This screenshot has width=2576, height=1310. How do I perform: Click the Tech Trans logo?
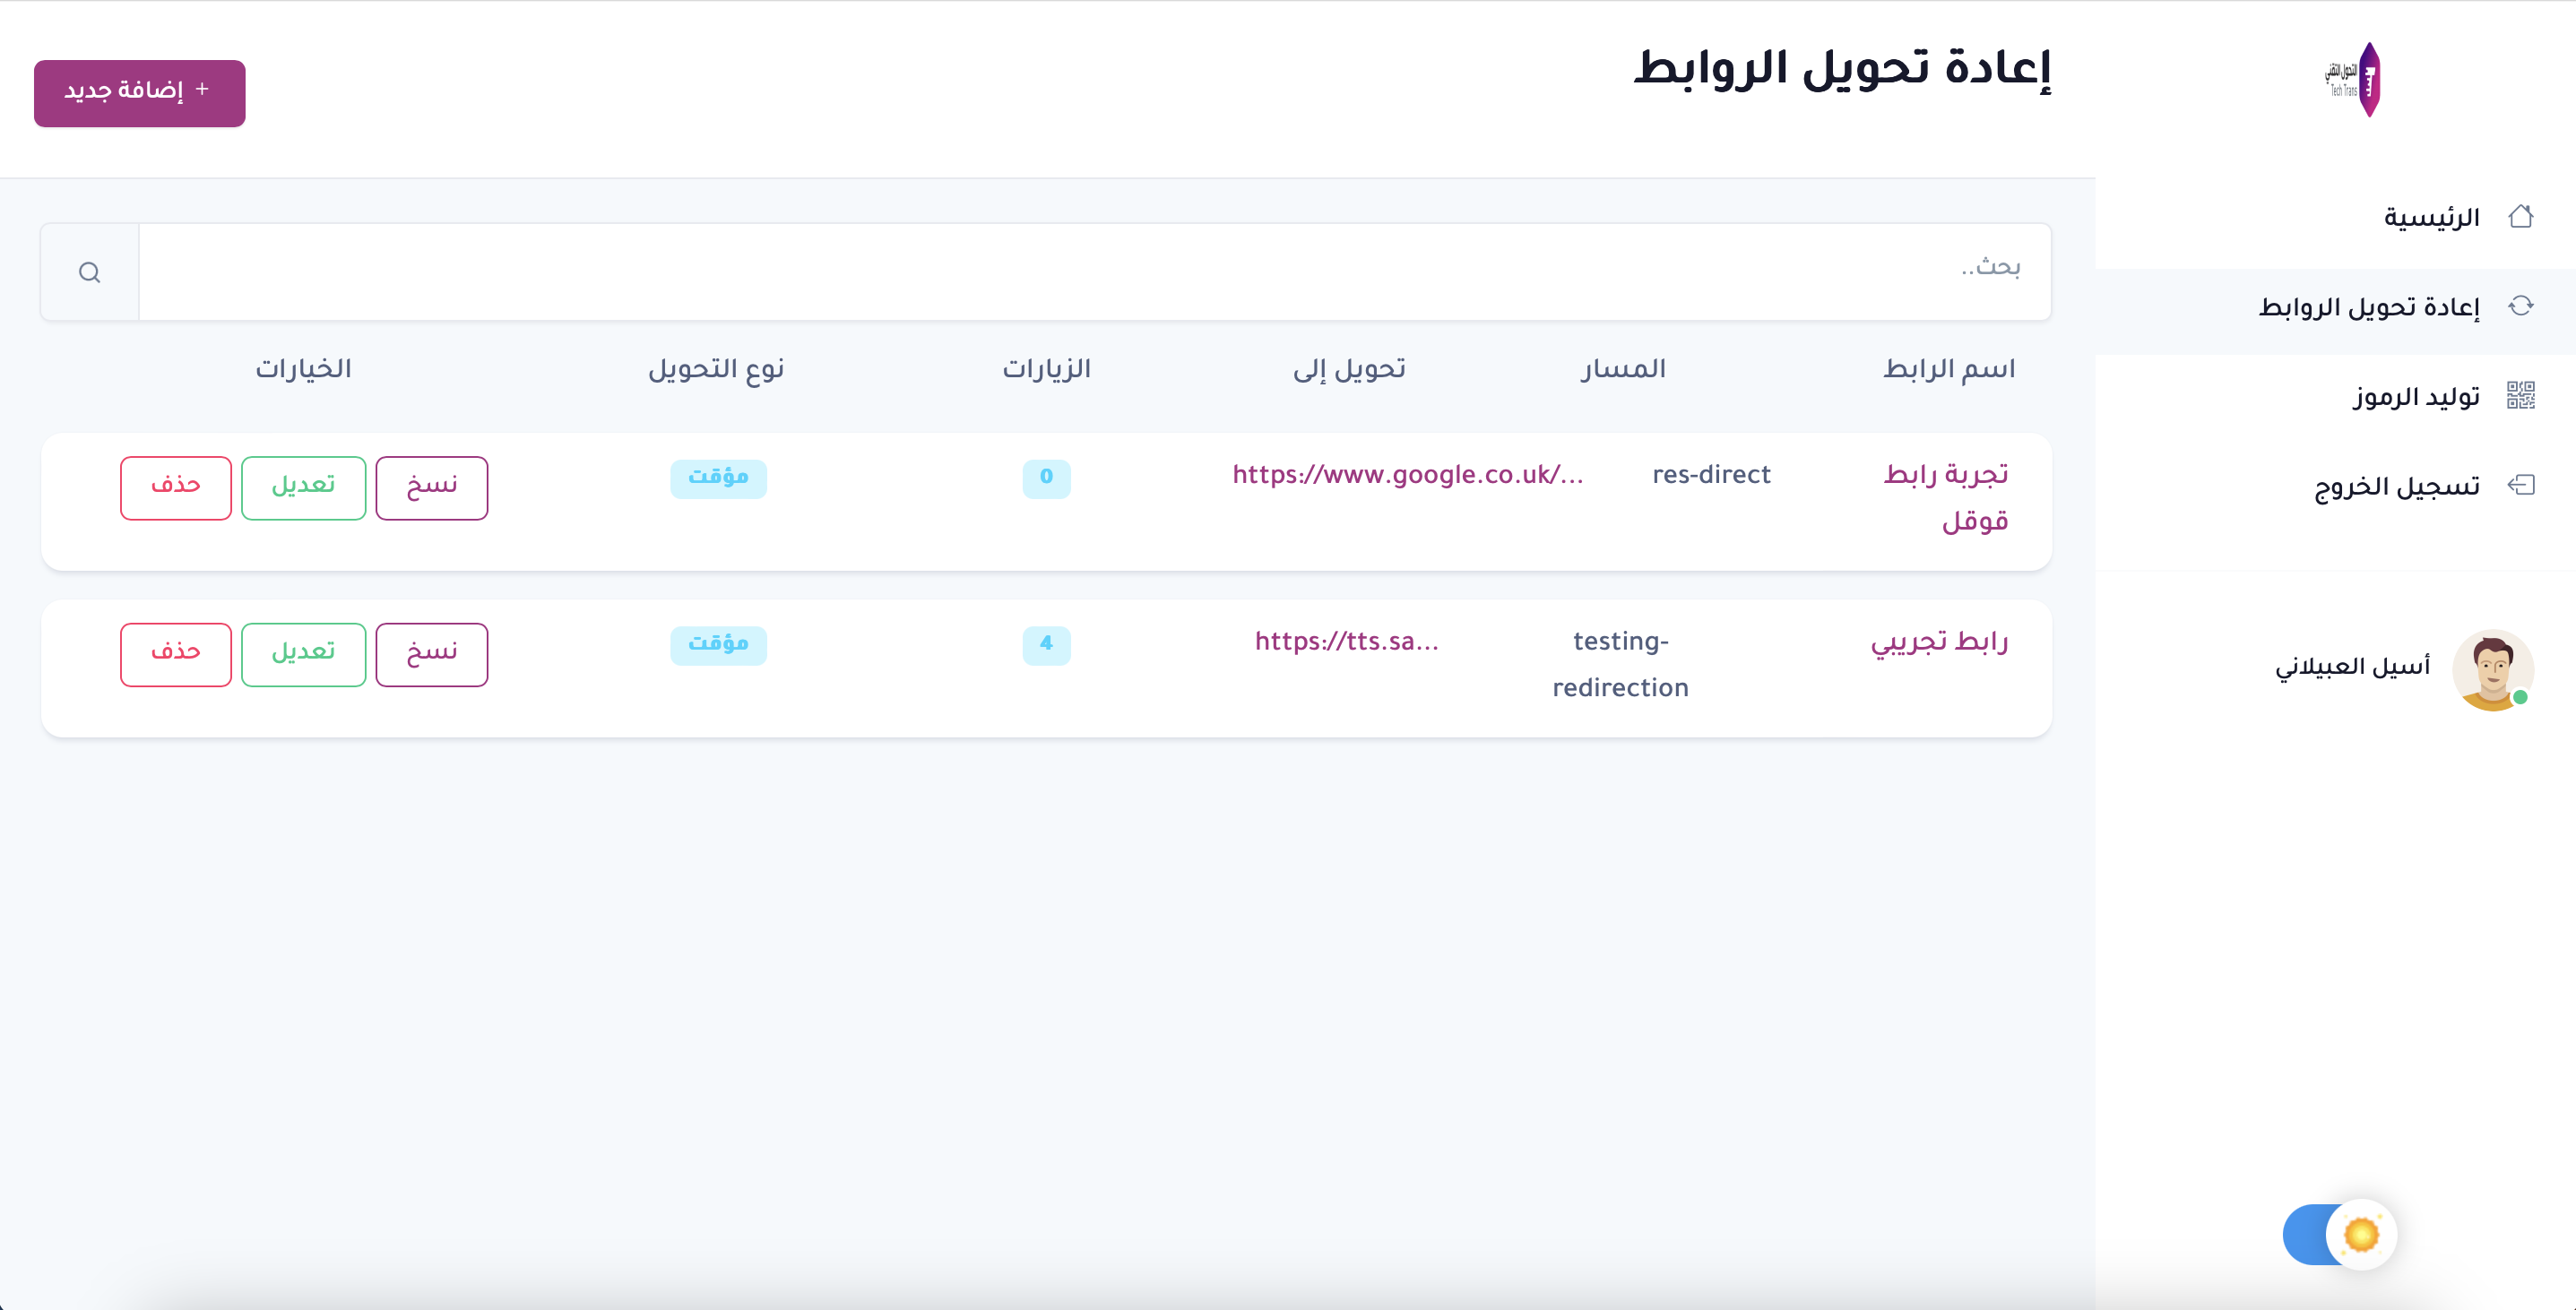(x=2358, y=80)
